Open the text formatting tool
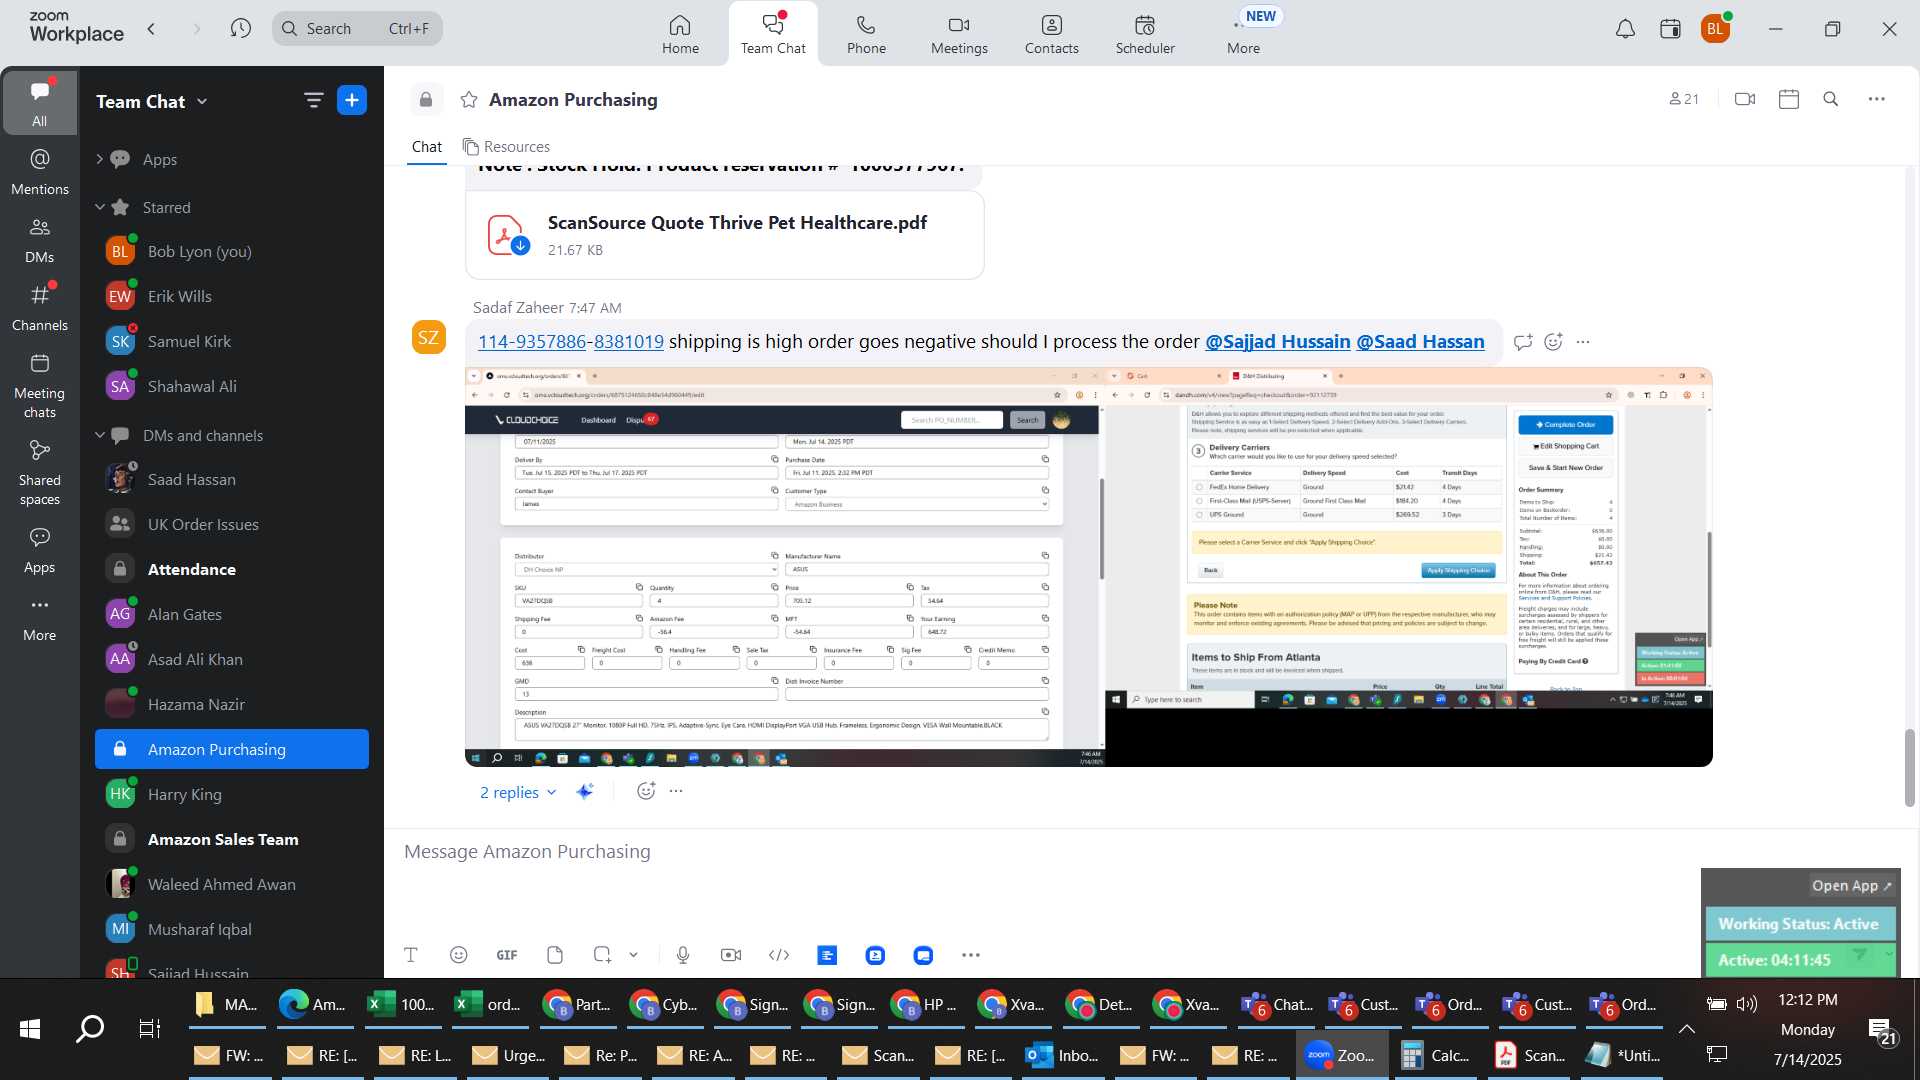The height and width of the screenshot is (1080, 1920). click(x=410, y=955)
